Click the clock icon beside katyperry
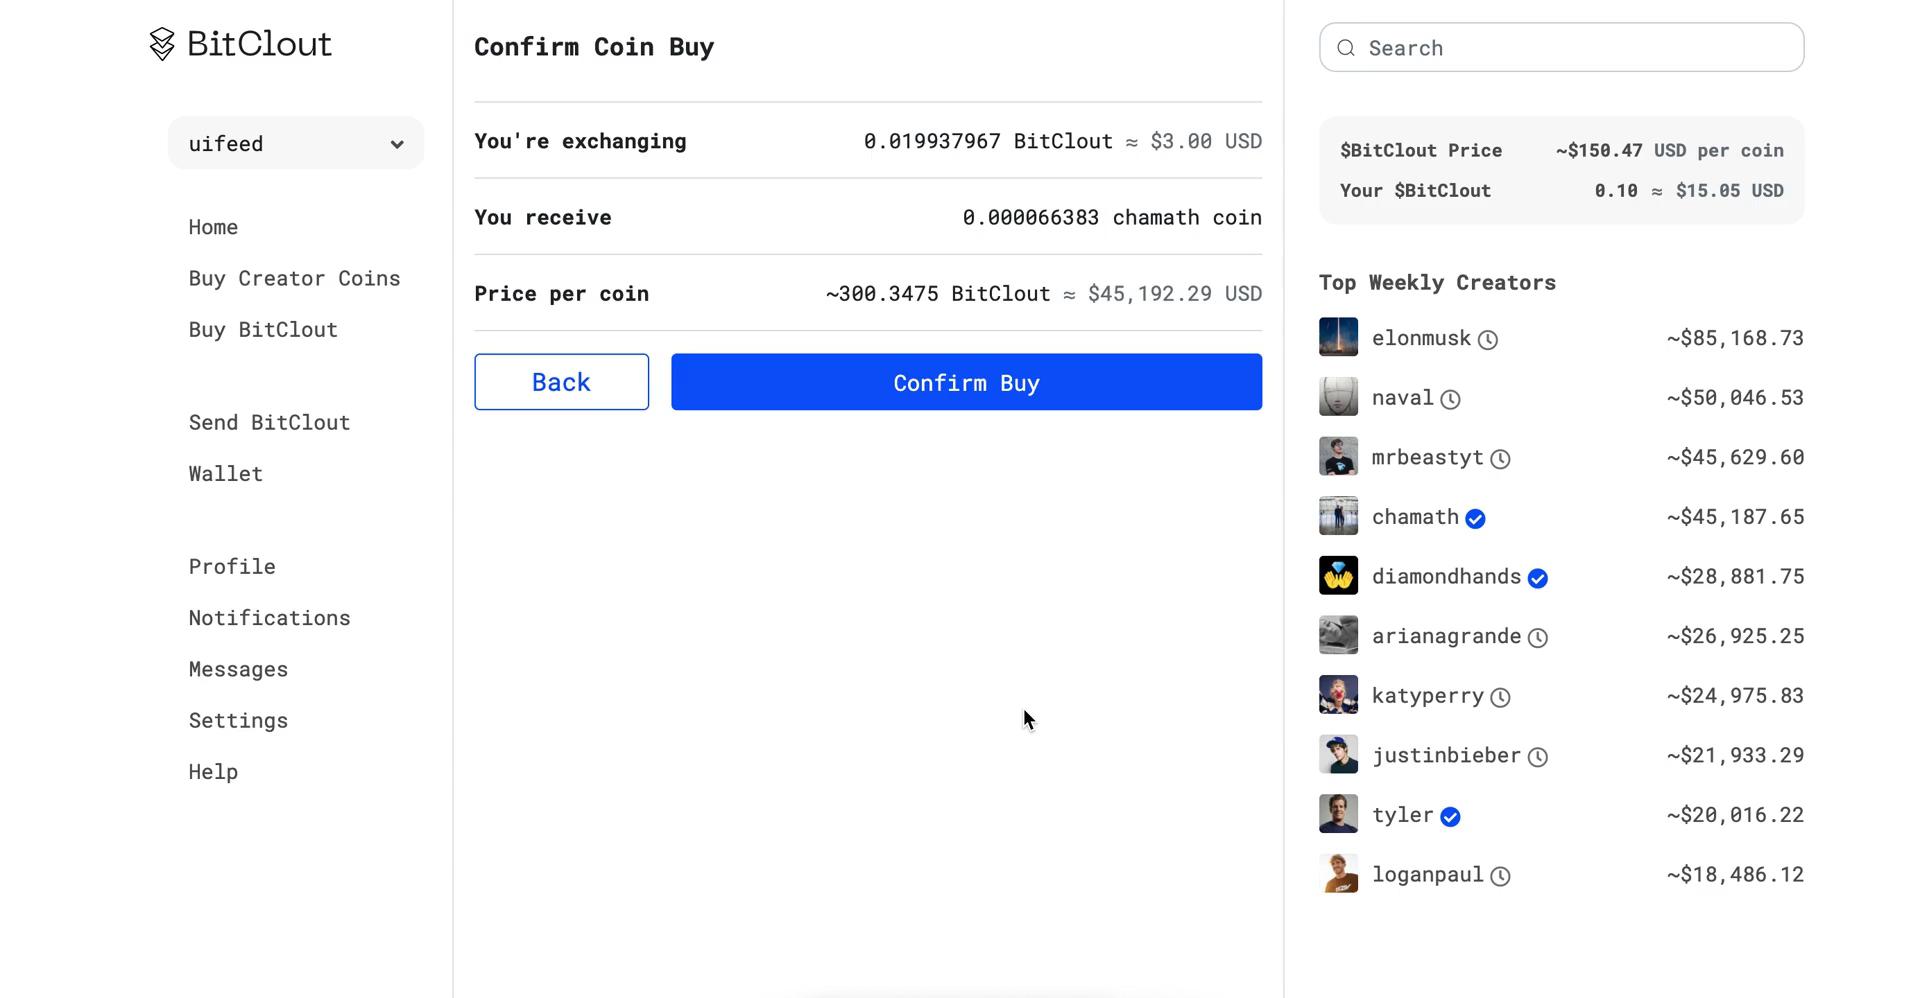 pyautogui.click(x=1500, y=698)
